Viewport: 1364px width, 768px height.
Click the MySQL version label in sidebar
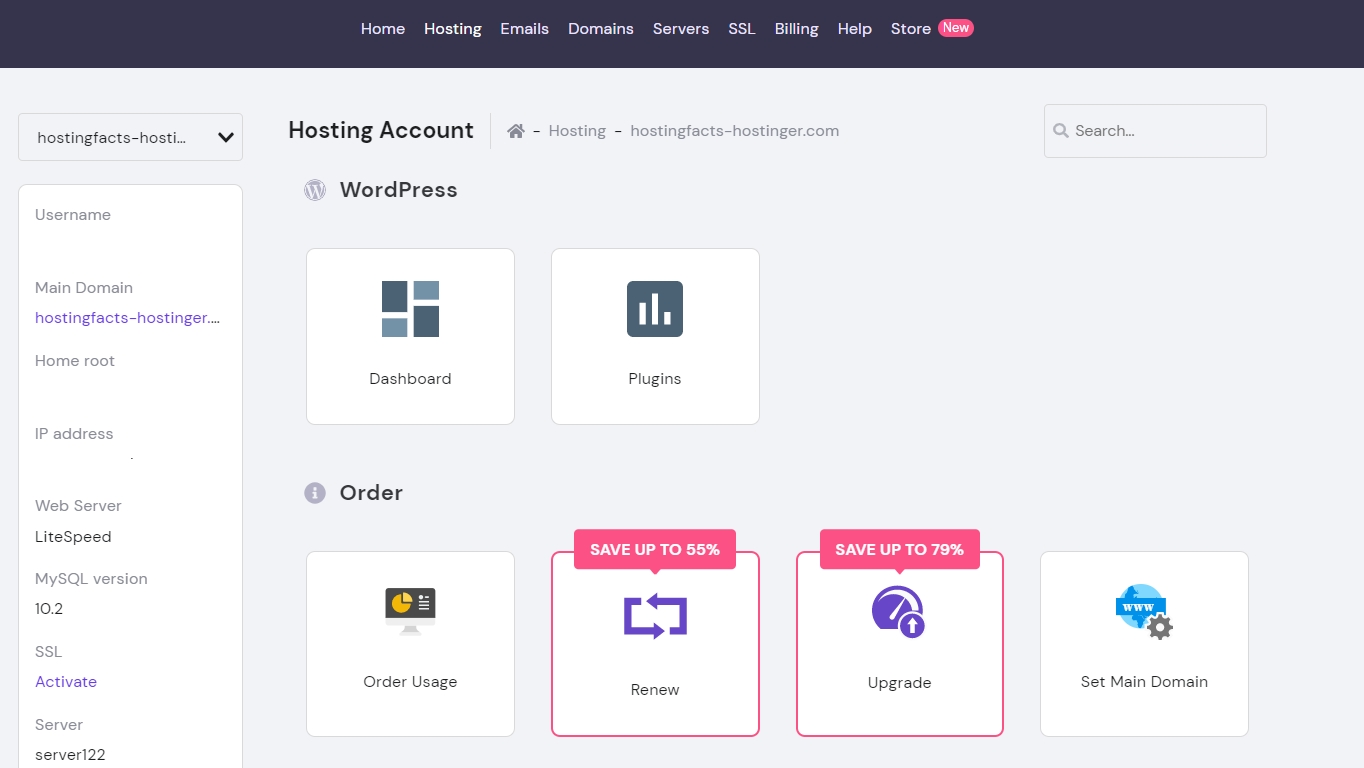click(91, 579)
